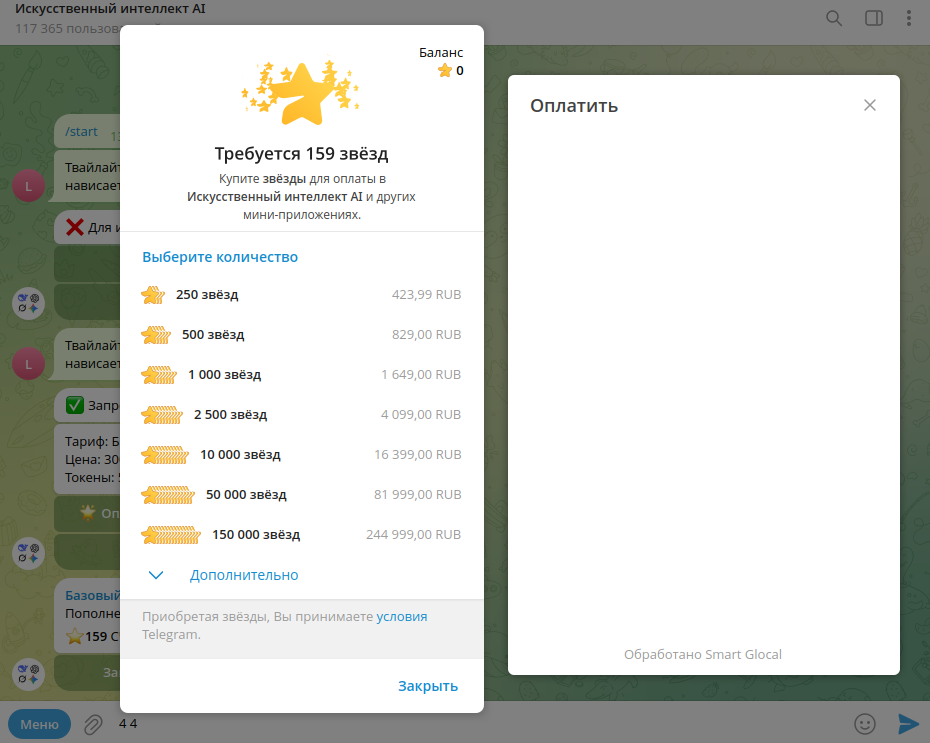Select the 500 звёзд package
Viewport: 930px width, 743px height.
pos(302,334)
